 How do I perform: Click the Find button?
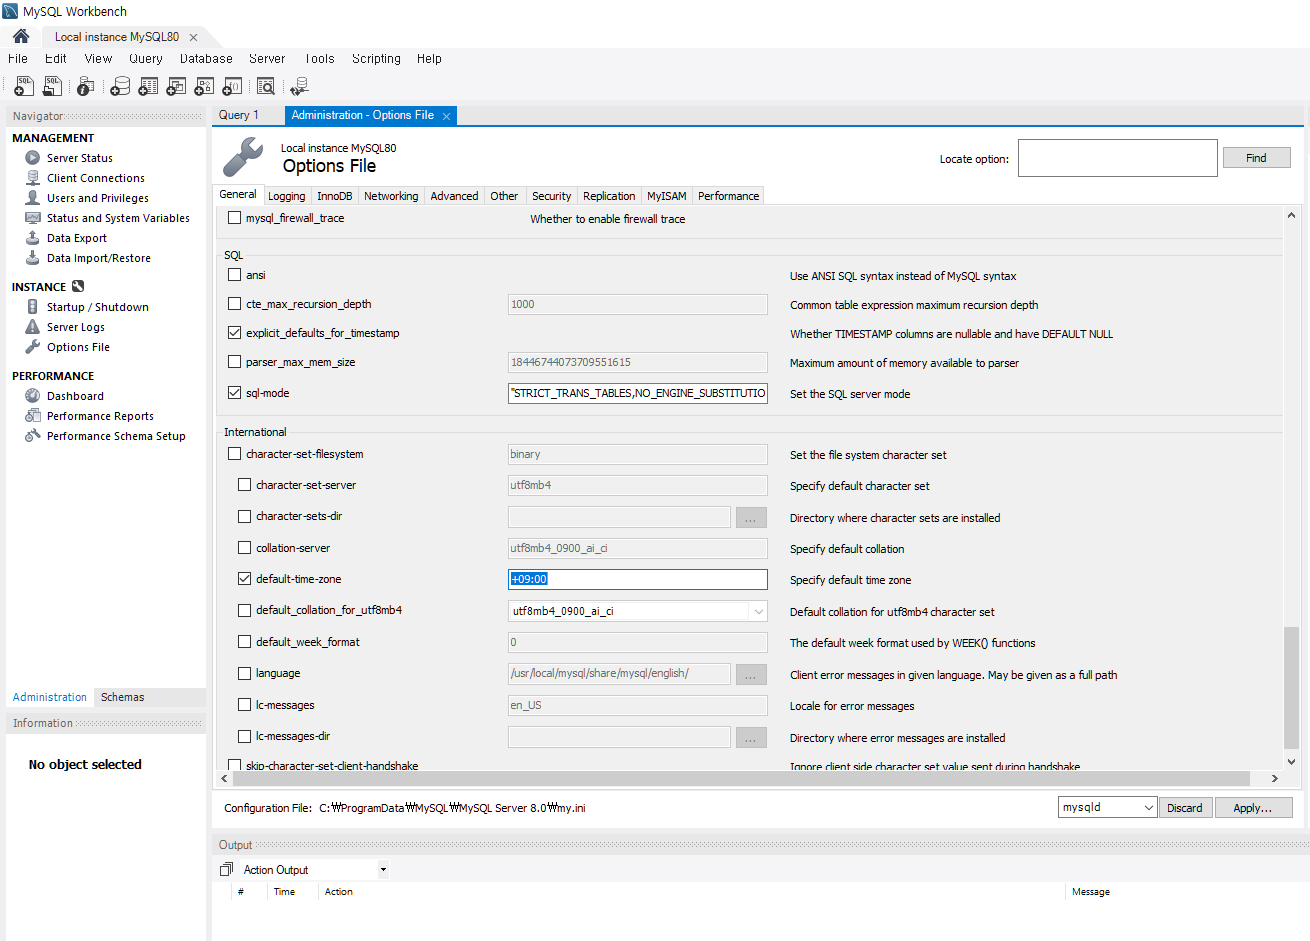[1257, 158]
